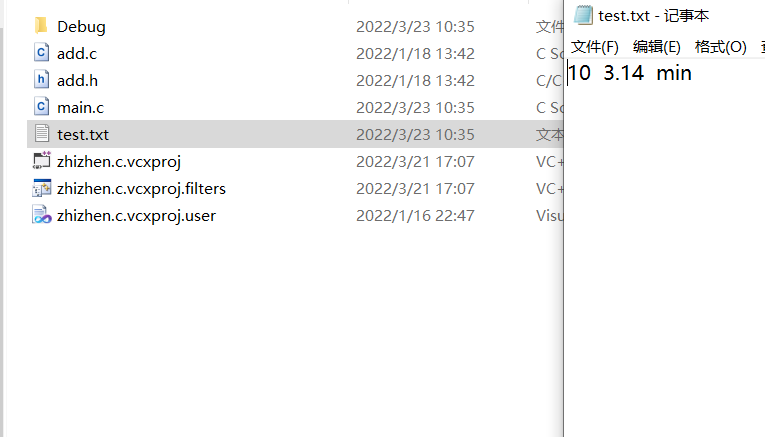Image resolution: width=765 pixels, height=437 pixels.
Task: Select the Debug folder icon
Action: pyautogui.click(x=41, y=25)
